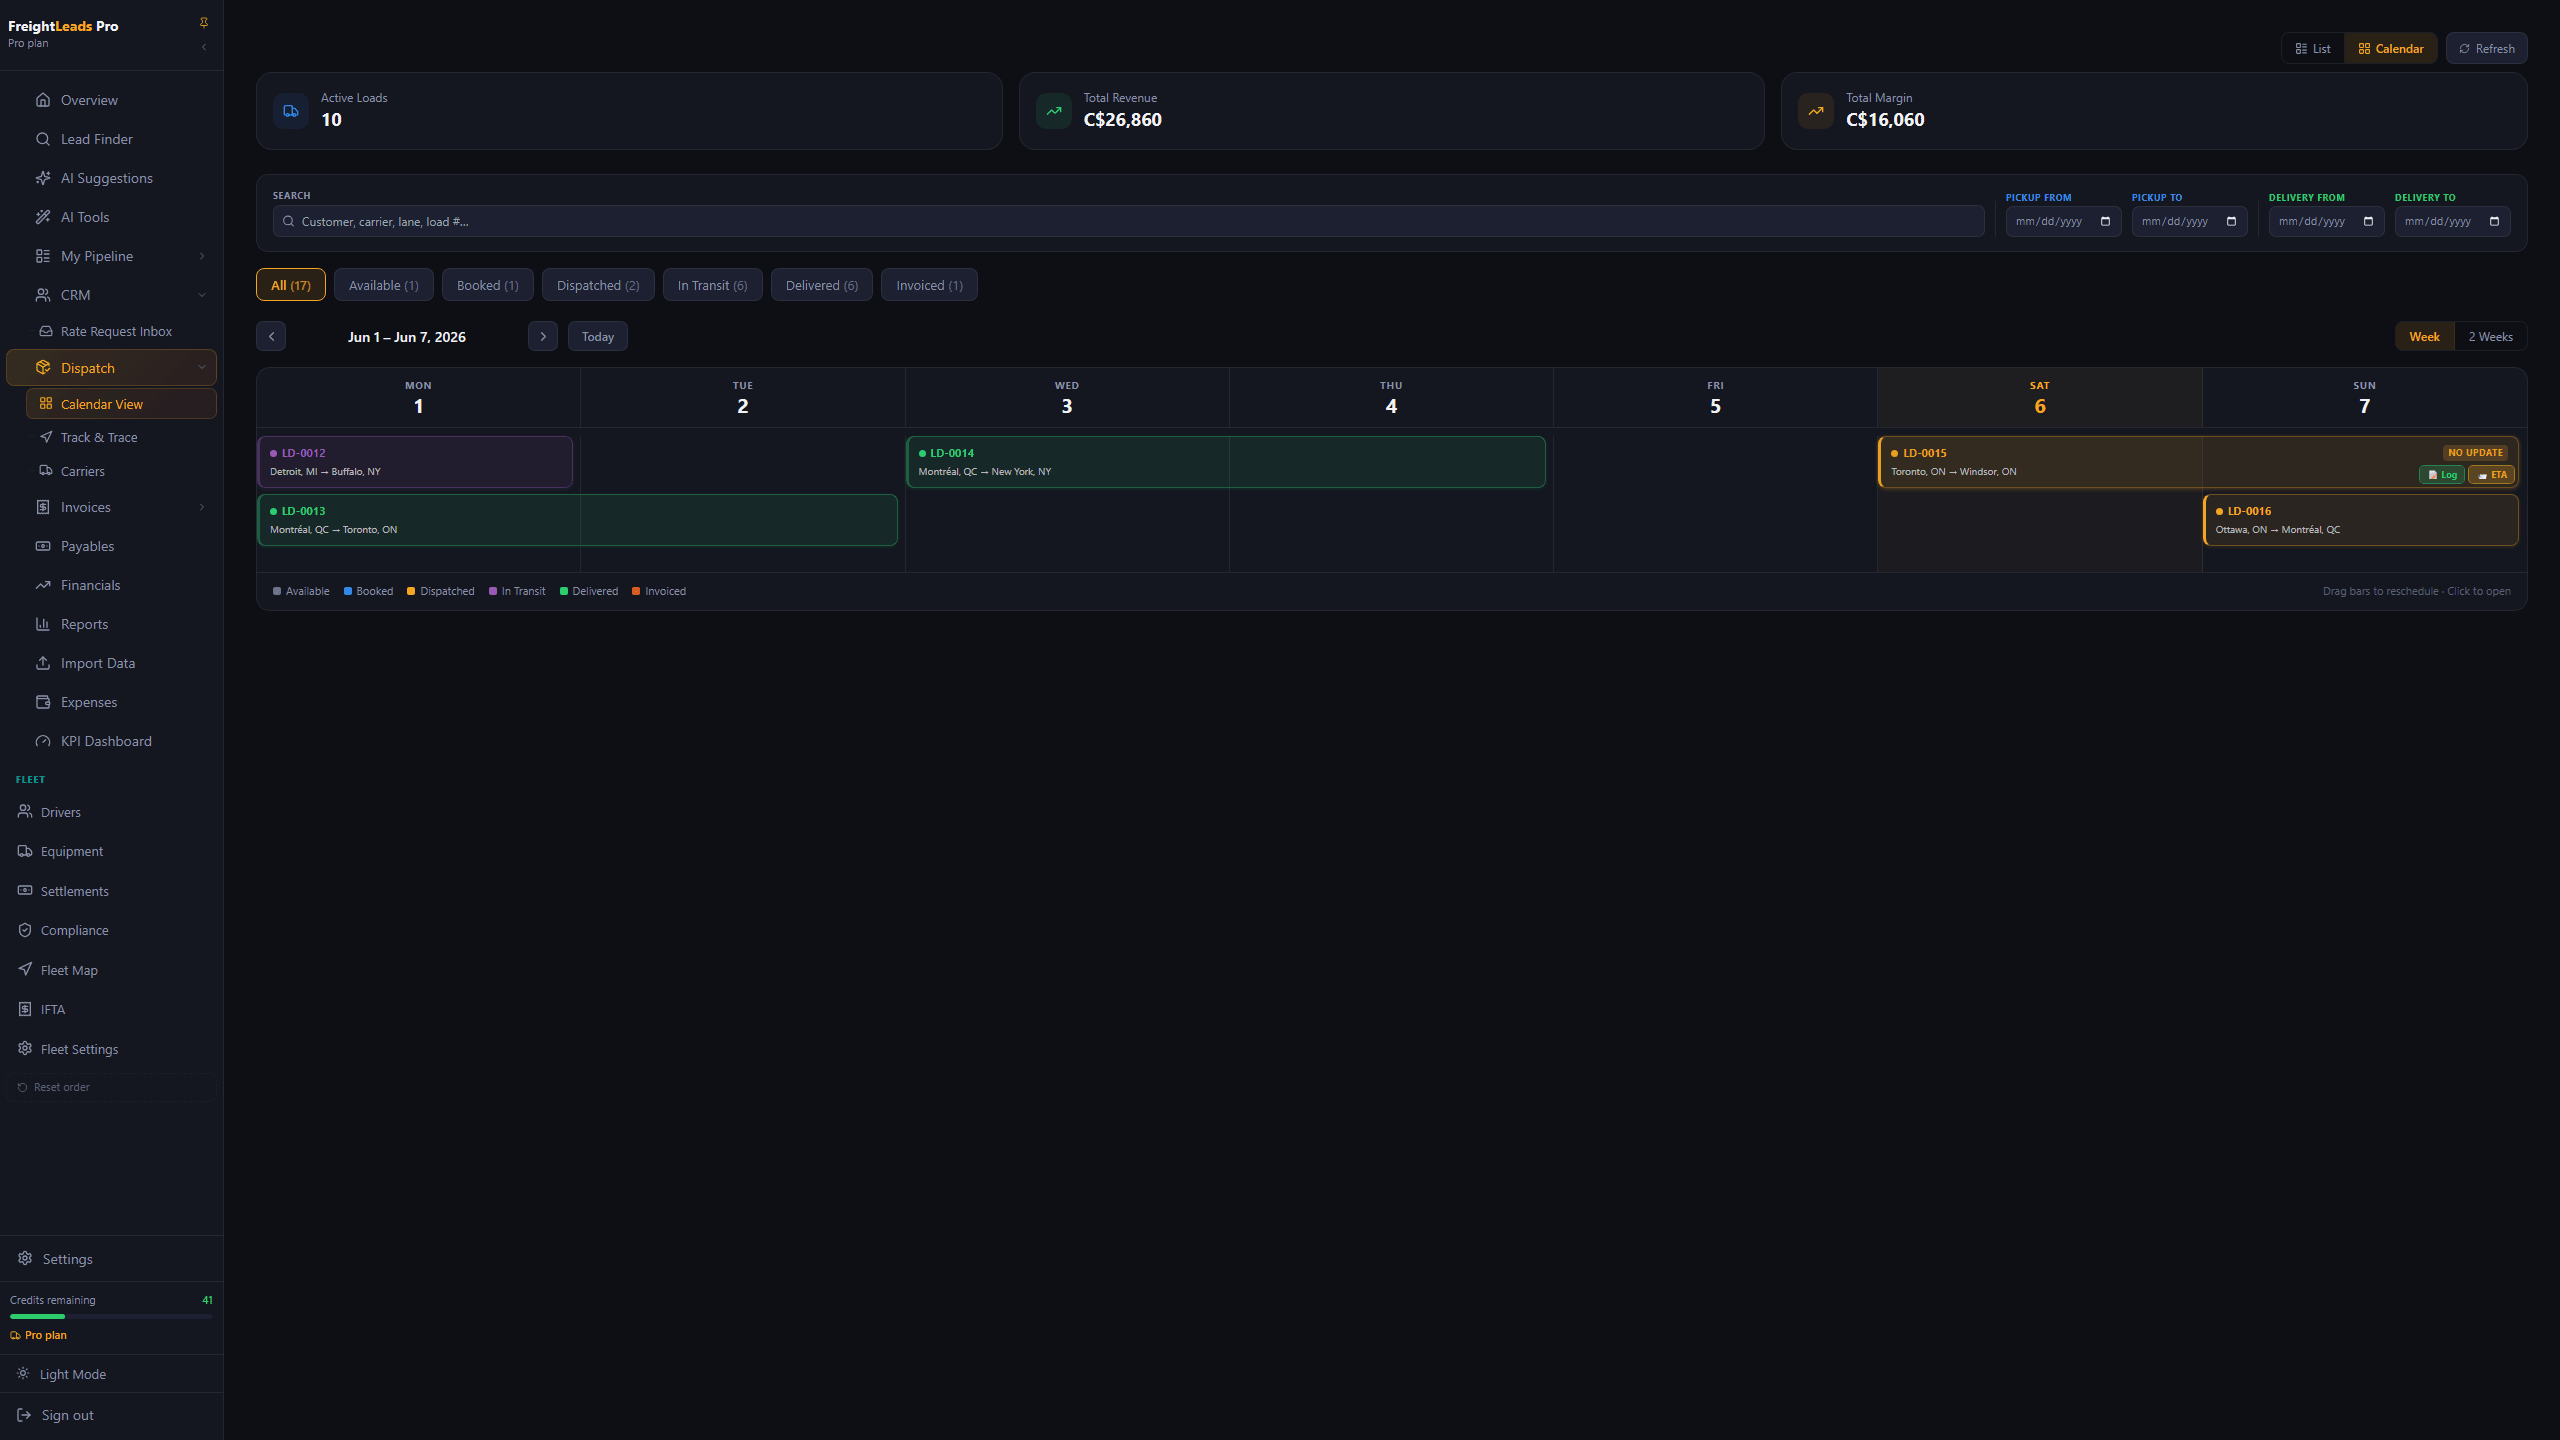Pin the sidebar with the pin icon
The image size is (2560, 1440).
[204, 22]
